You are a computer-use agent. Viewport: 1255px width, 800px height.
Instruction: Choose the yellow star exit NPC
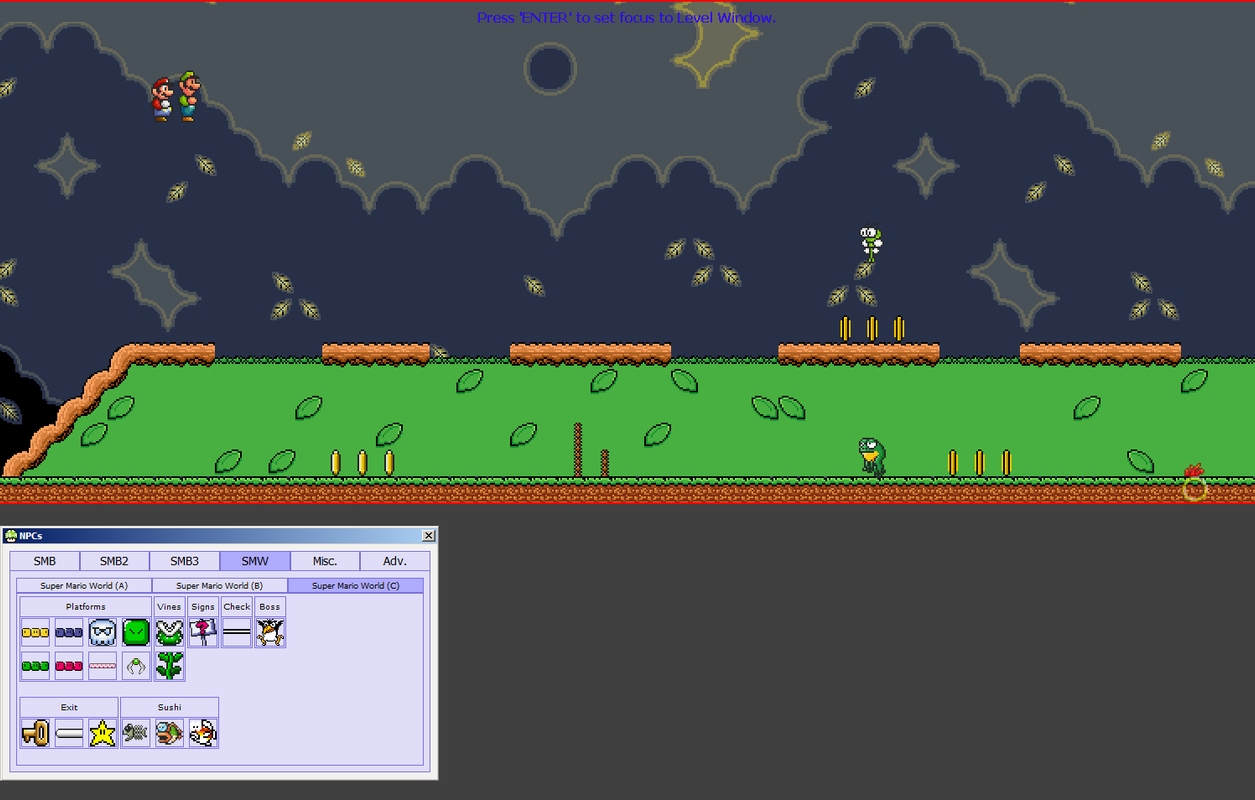[x=103, y=733]
